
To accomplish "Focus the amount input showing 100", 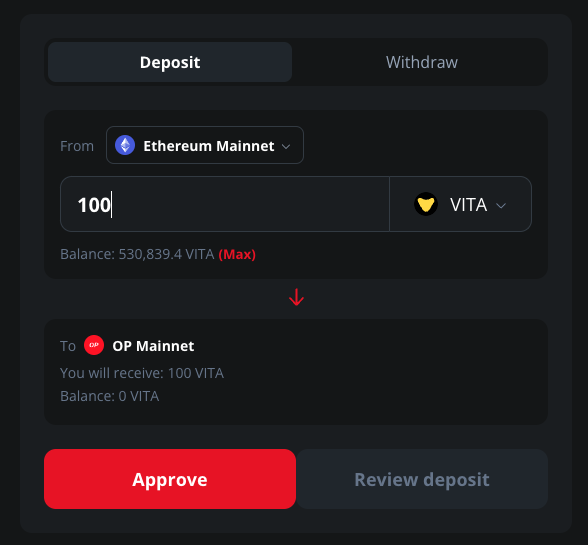I will [x=225, y=204].
